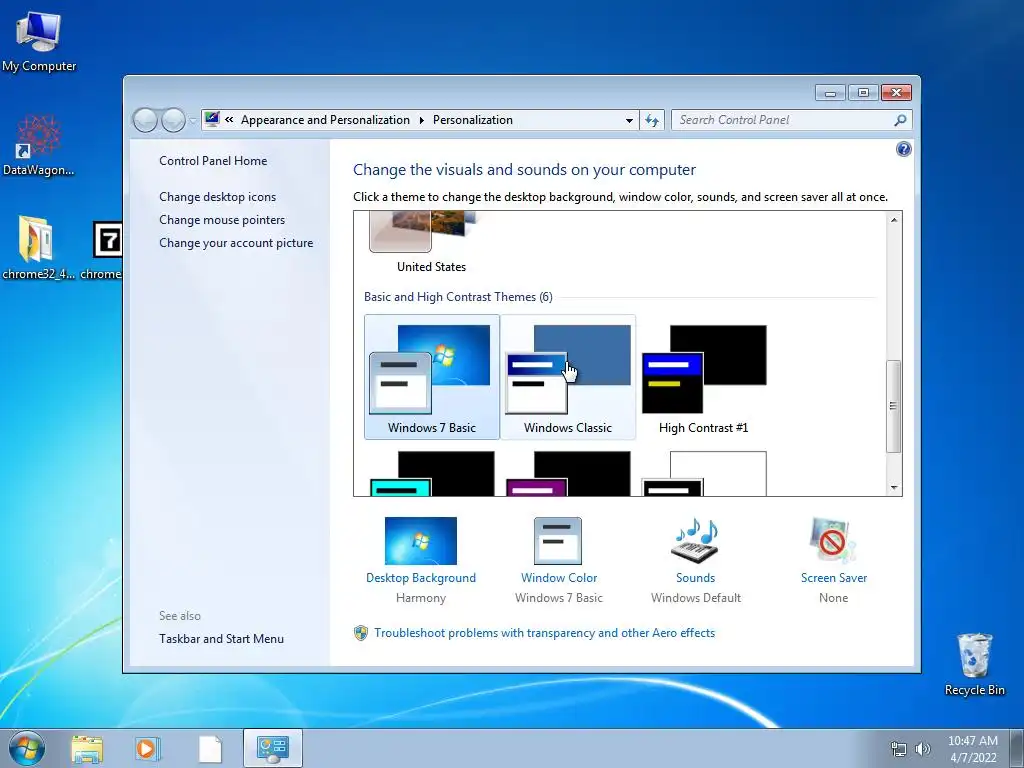Select the chrome32_4 folder on desktop
Image resolution: width=1024 pixels, height=768 pixels.
tap(38, 248)
